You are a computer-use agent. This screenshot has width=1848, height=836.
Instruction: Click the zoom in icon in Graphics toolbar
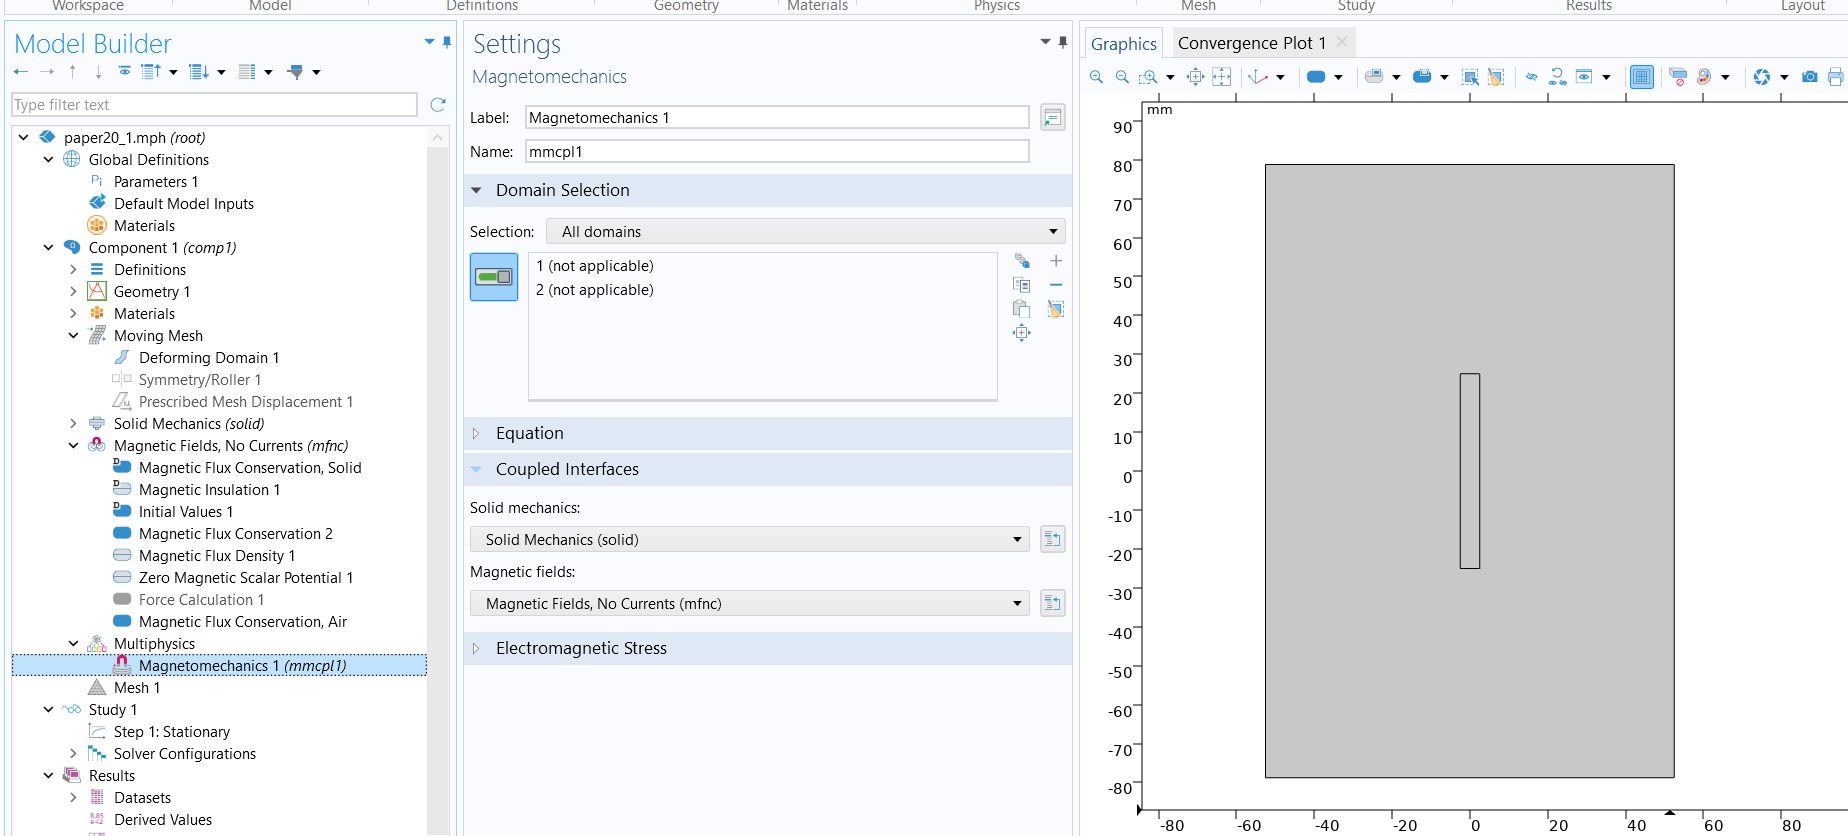pos(1096,77)
